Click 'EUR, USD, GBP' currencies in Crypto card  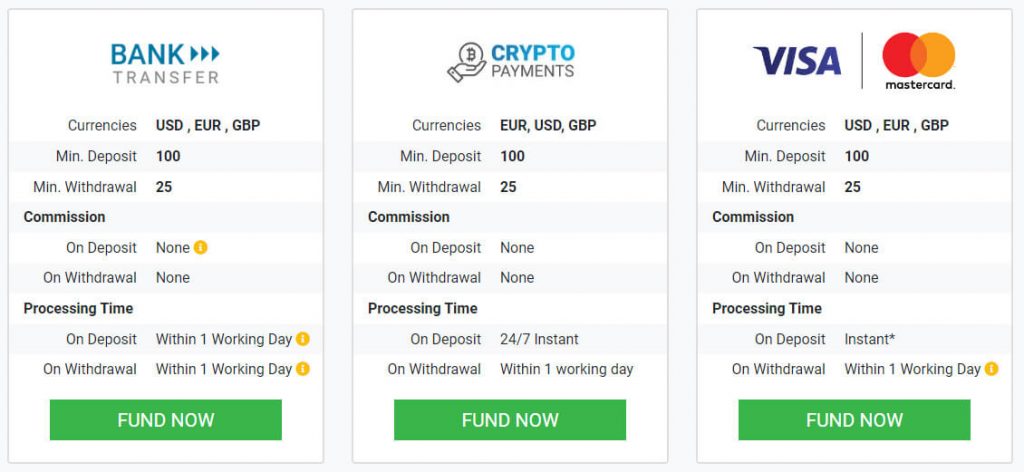(547, 125)
